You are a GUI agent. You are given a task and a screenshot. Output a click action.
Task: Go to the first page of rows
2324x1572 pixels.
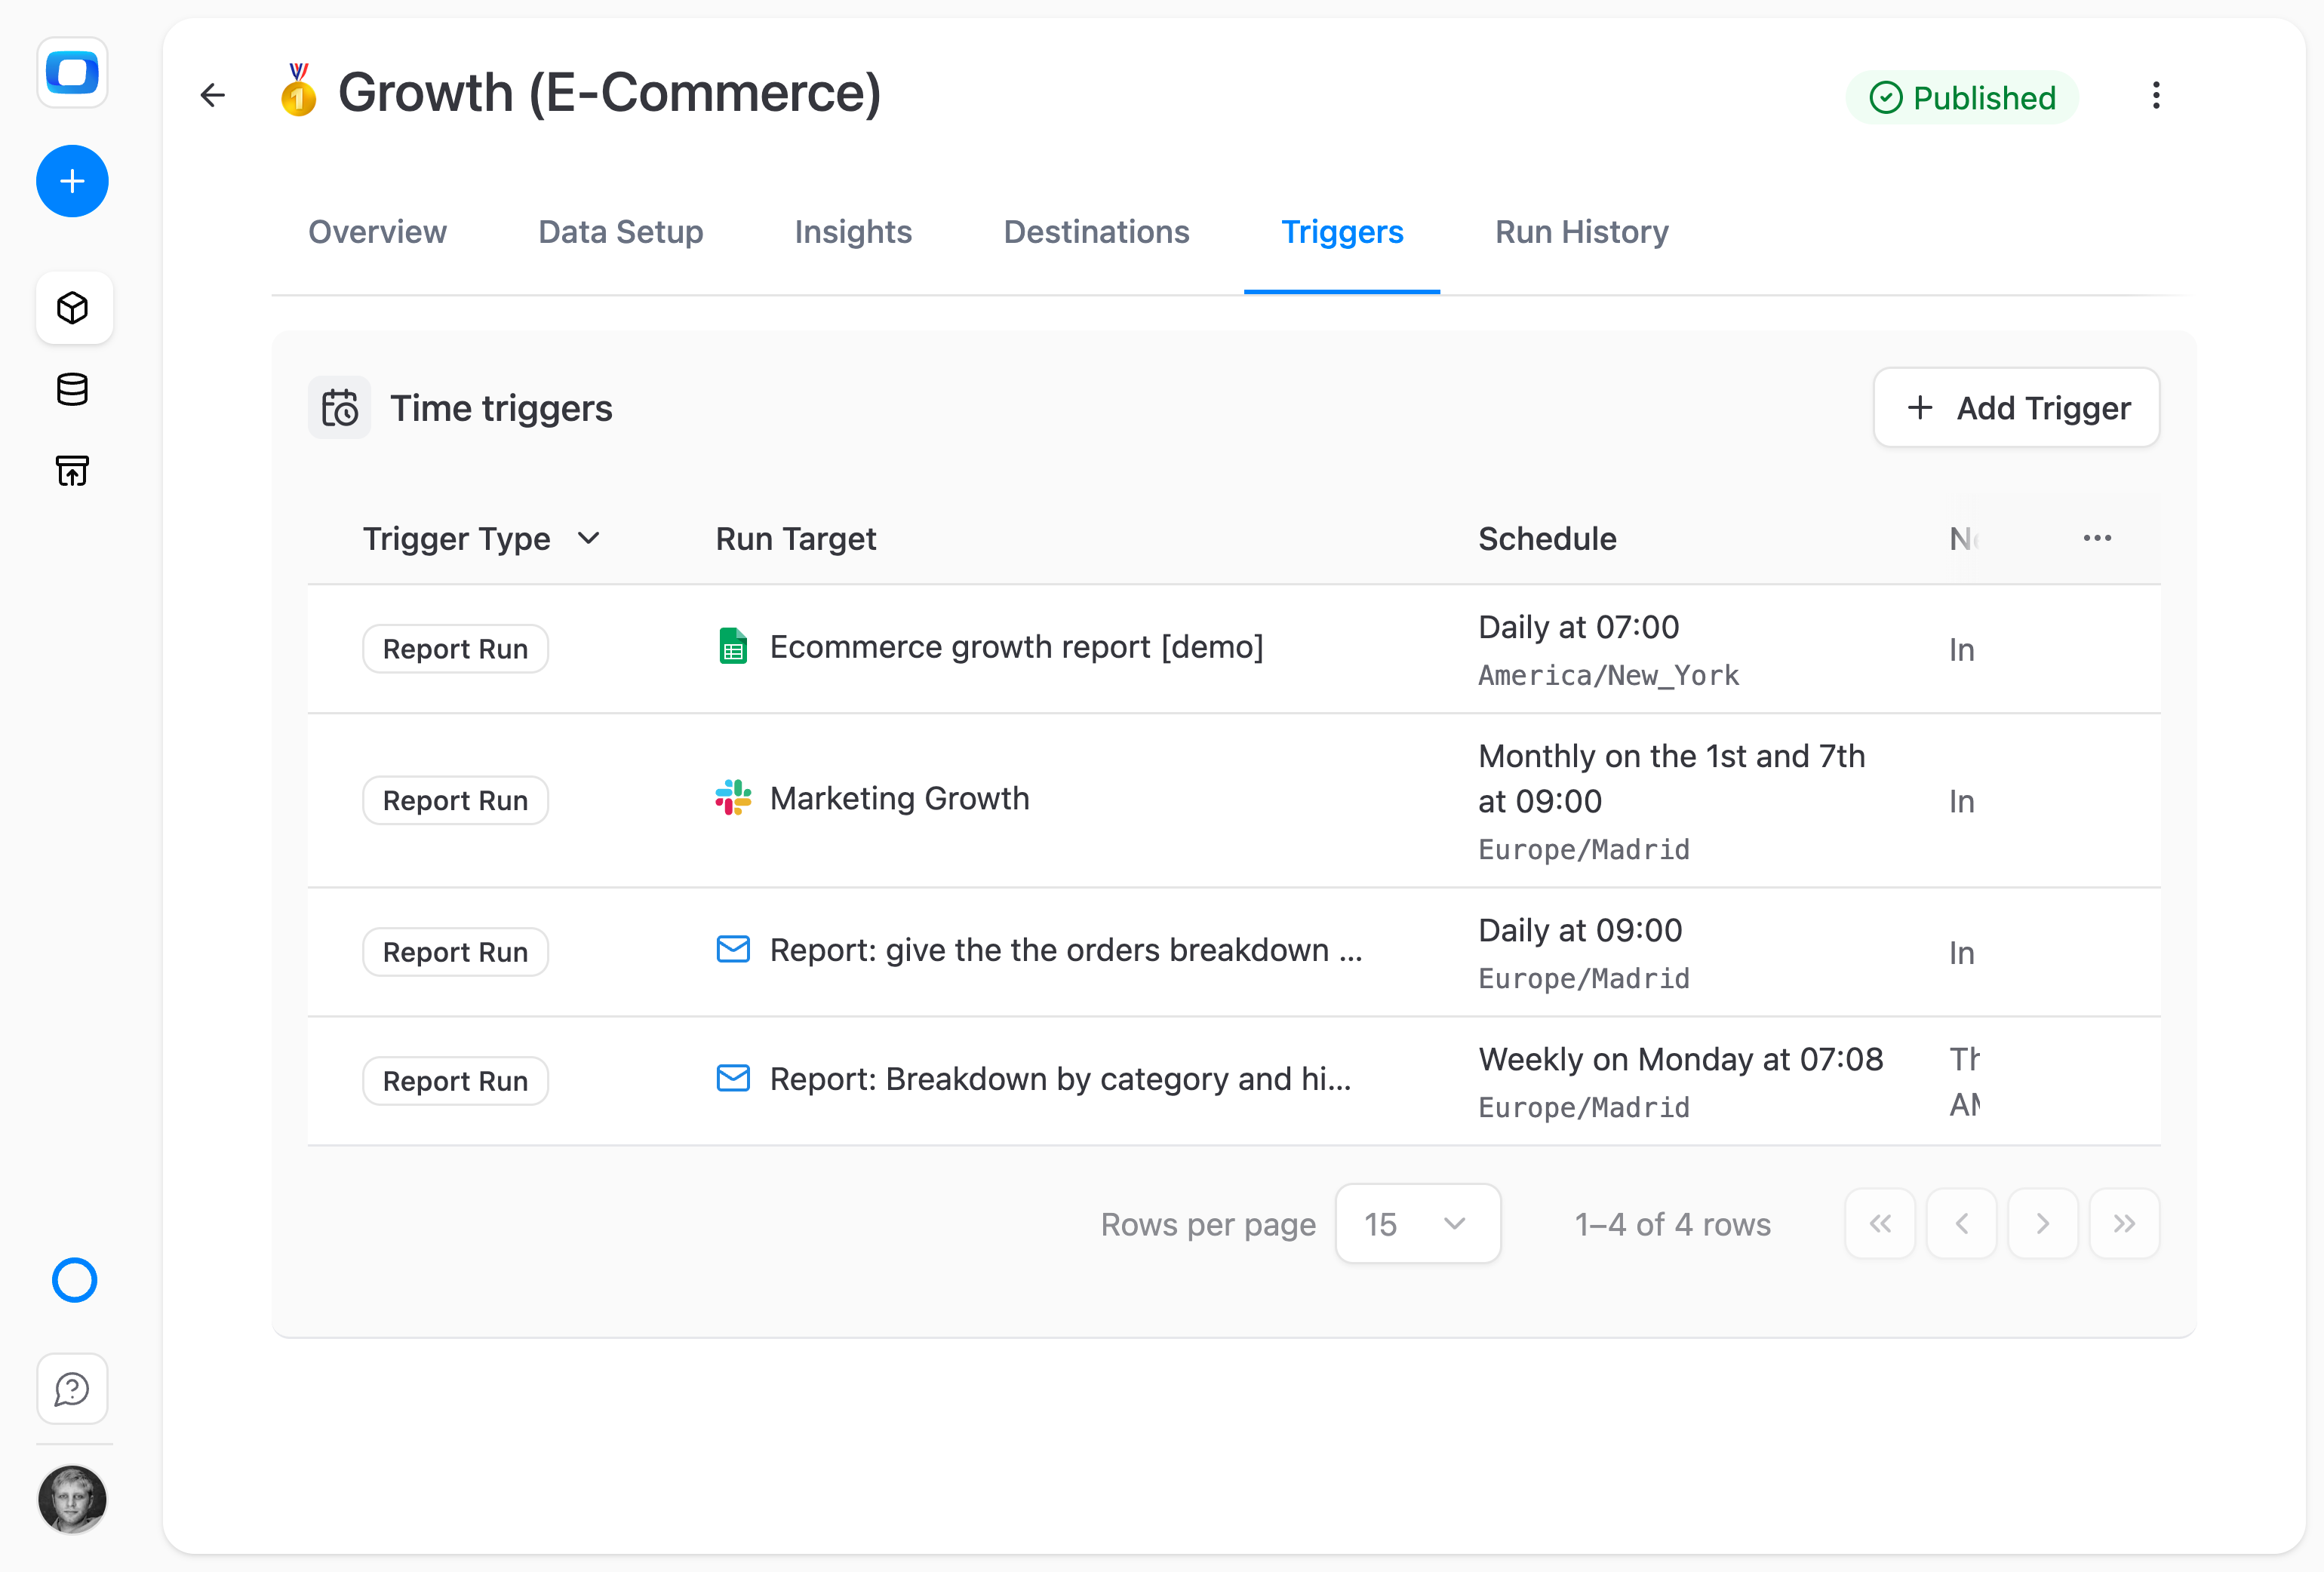coord(1880,1223)
